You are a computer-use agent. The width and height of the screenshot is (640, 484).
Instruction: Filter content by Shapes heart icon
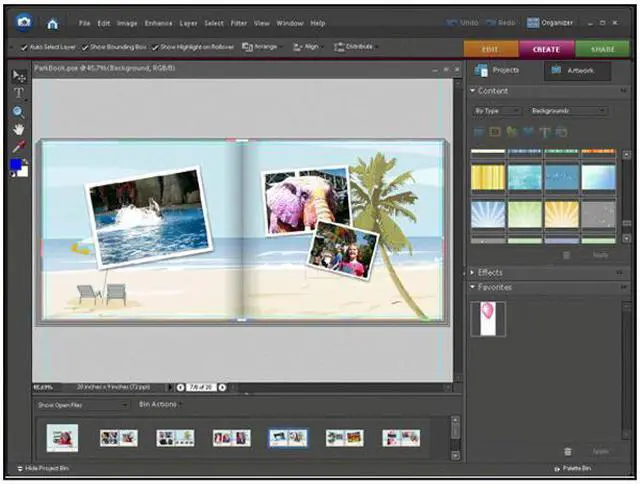(528, 132)
